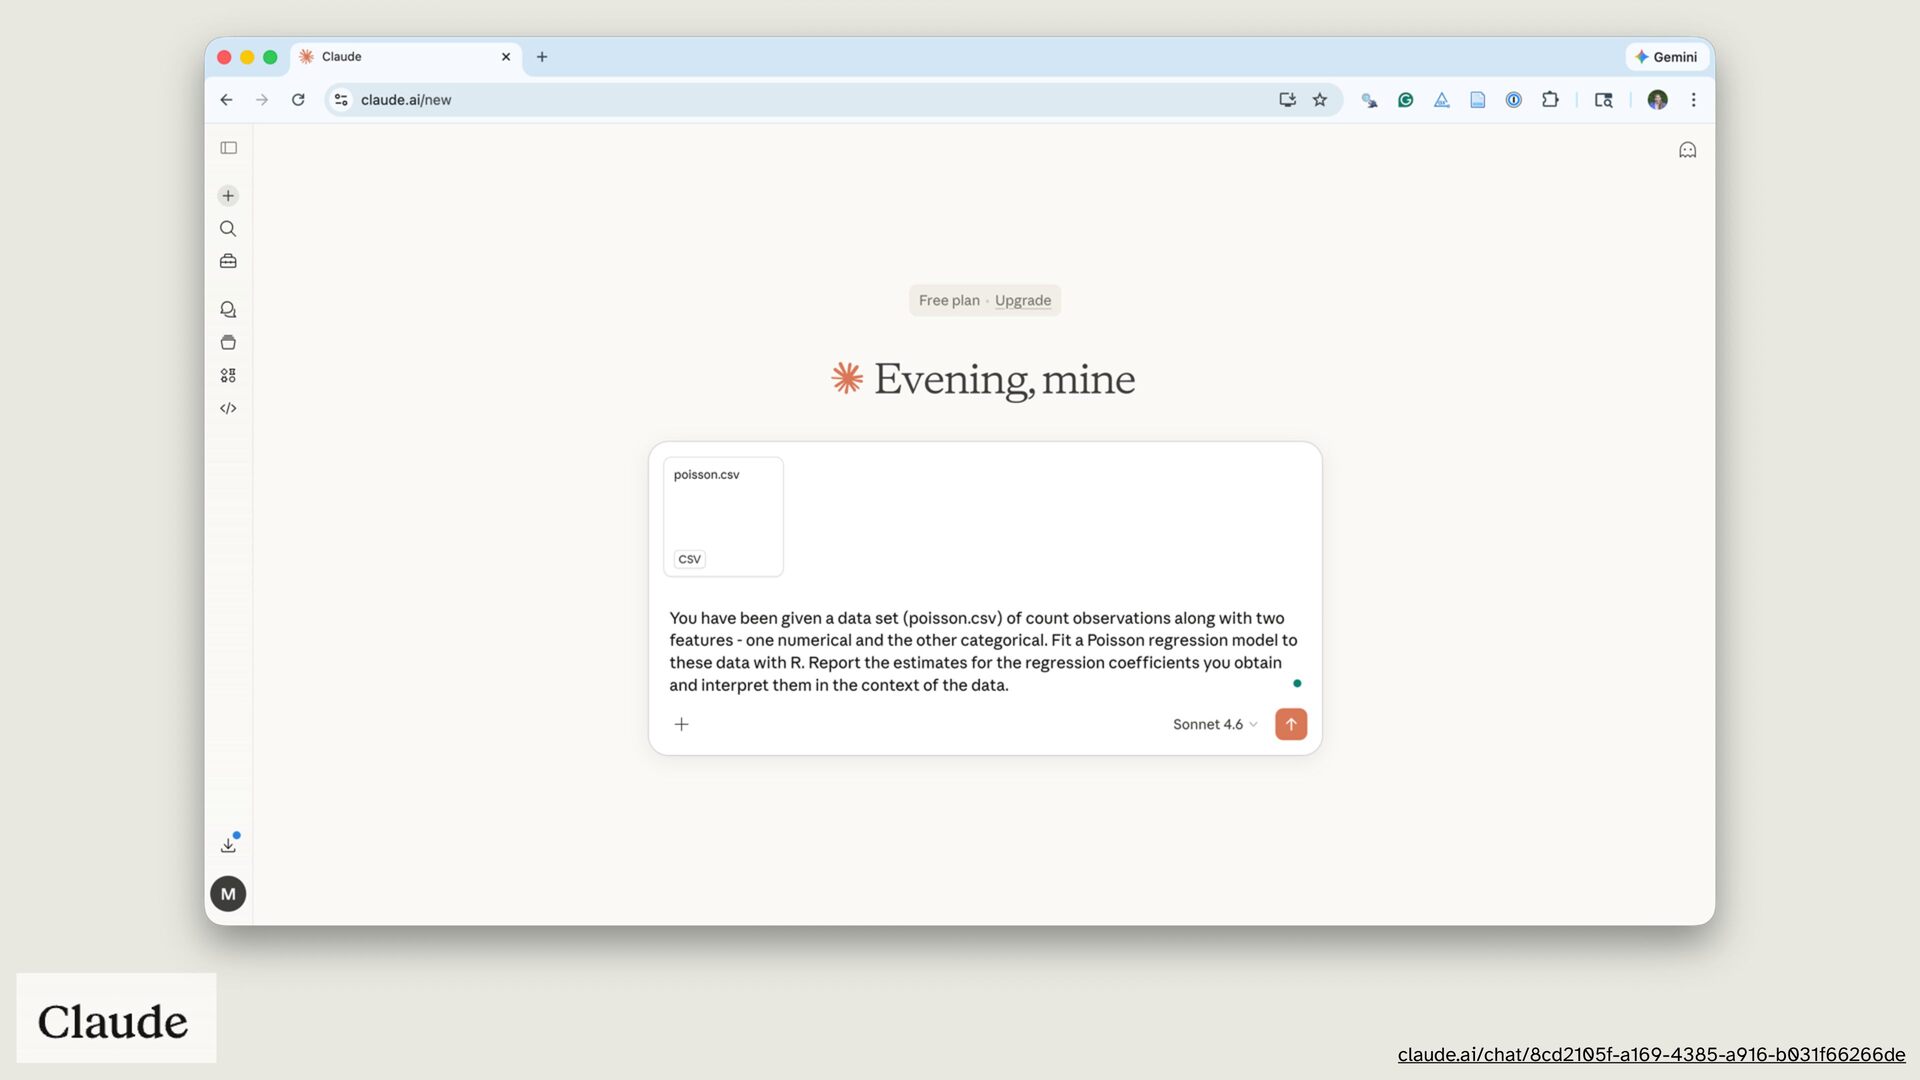Screen dimensions: 1920x1080
Task: Open the incognito ghost chat icon
Action: [1687, 150]
